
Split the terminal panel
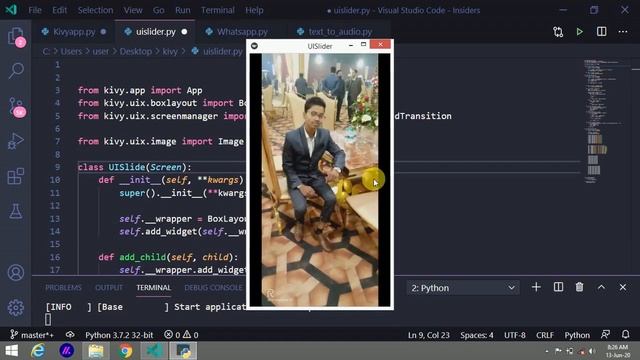point(558,287)
